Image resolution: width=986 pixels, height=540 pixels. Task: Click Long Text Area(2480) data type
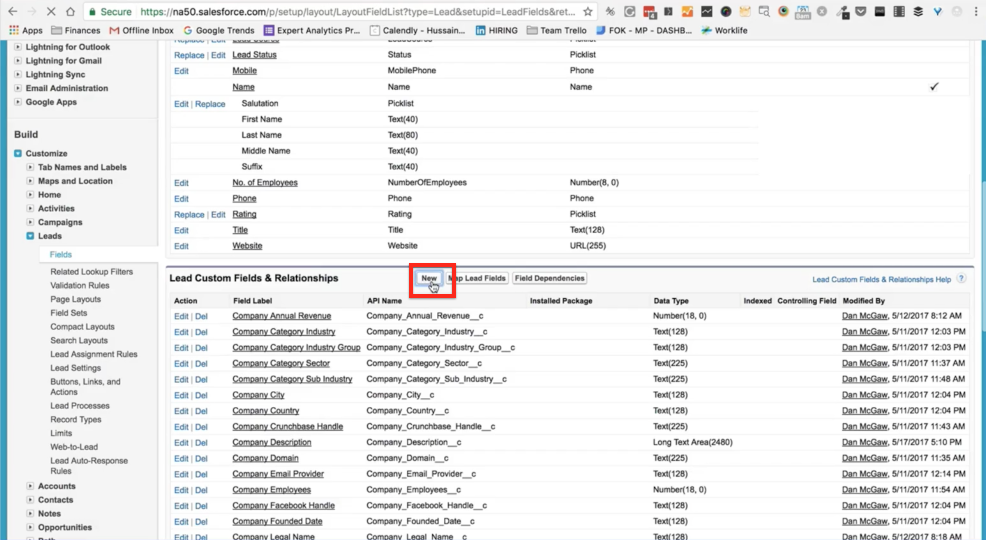(693, 443)
